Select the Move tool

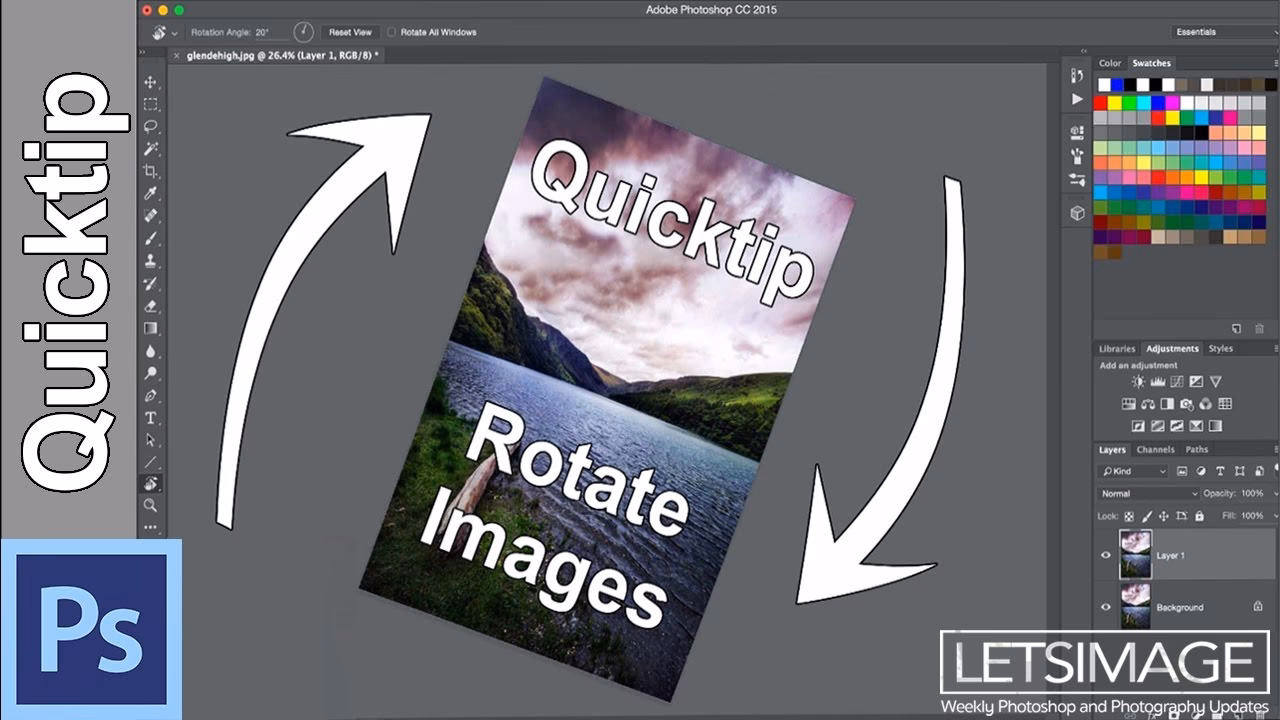pyautogui.click(x=152, y=81)
